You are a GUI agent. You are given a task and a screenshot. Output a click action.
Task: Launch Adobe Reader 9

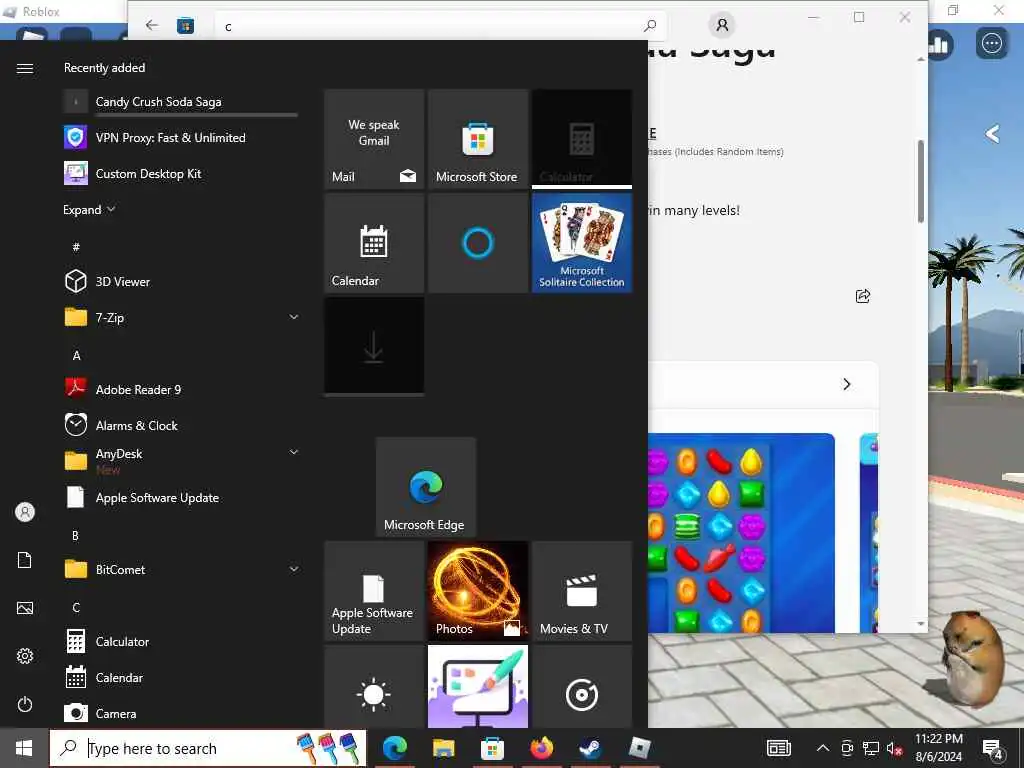(x=181, y=389)
